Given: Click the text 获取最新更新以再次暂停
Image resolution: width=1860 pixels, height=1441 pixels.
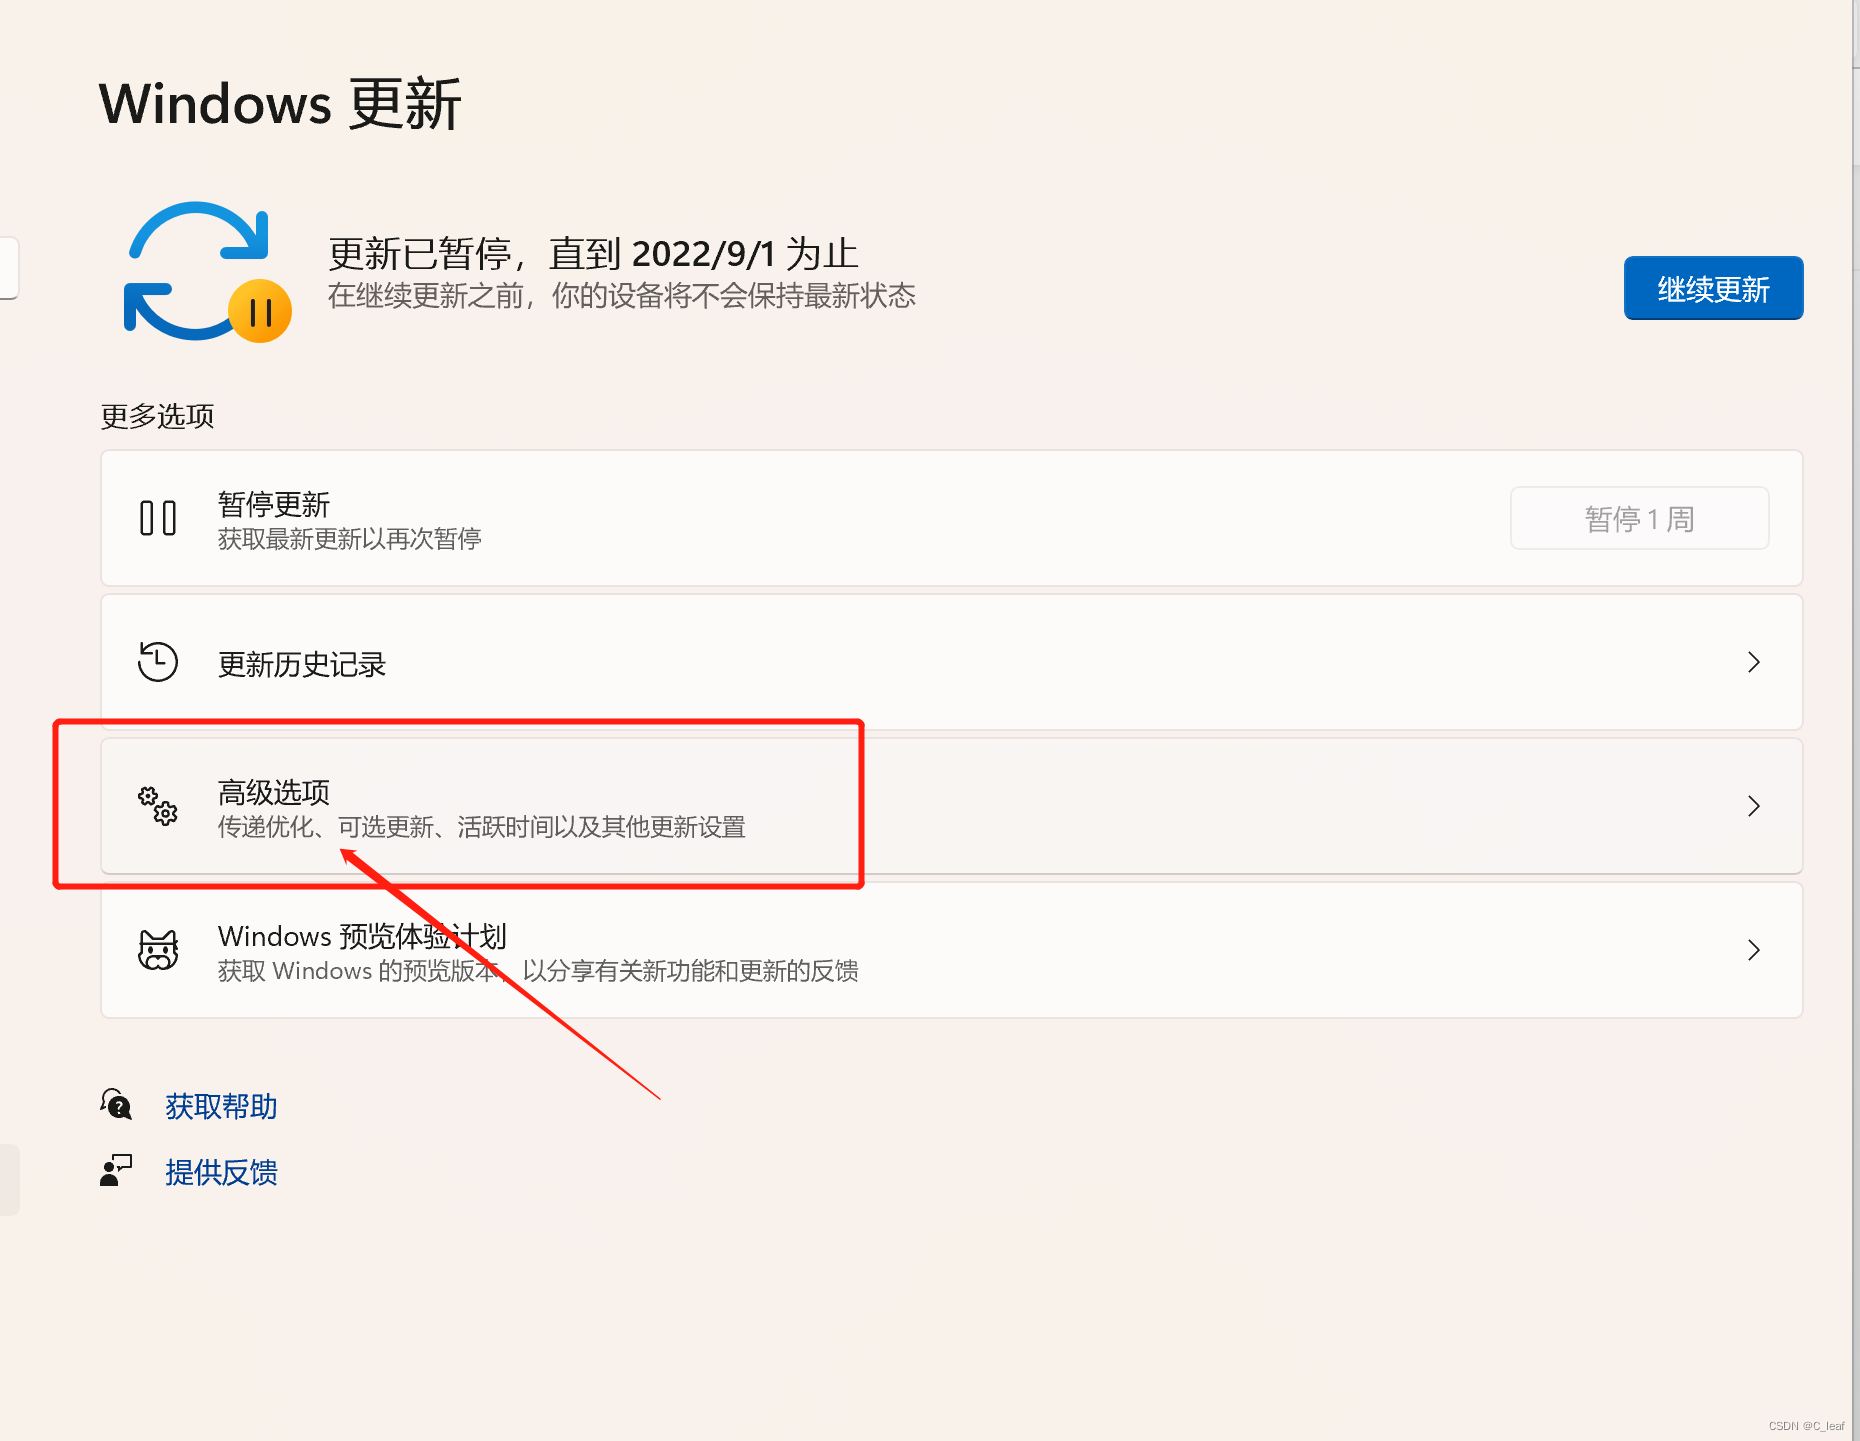Looking at the screenshot, I should coord(350,540).
